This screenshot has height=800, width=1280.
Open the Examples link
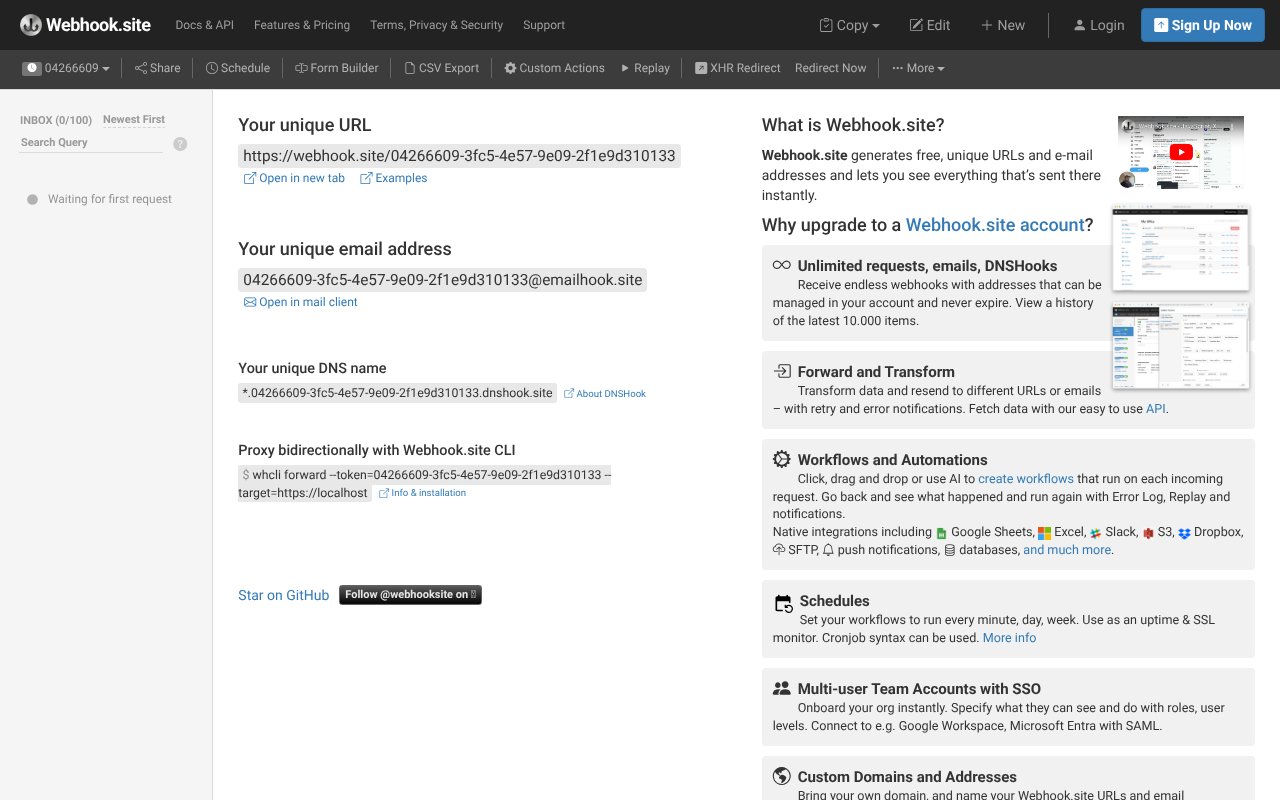(x=400, y=177)
